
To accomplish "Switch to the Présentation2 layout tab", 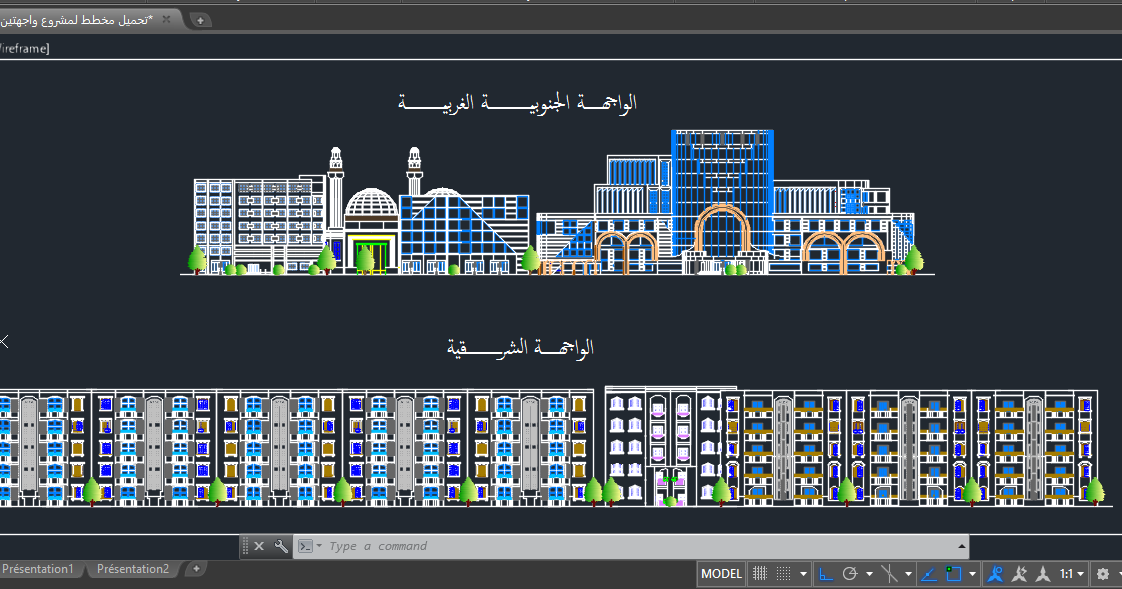I will [x=133, y=569].
